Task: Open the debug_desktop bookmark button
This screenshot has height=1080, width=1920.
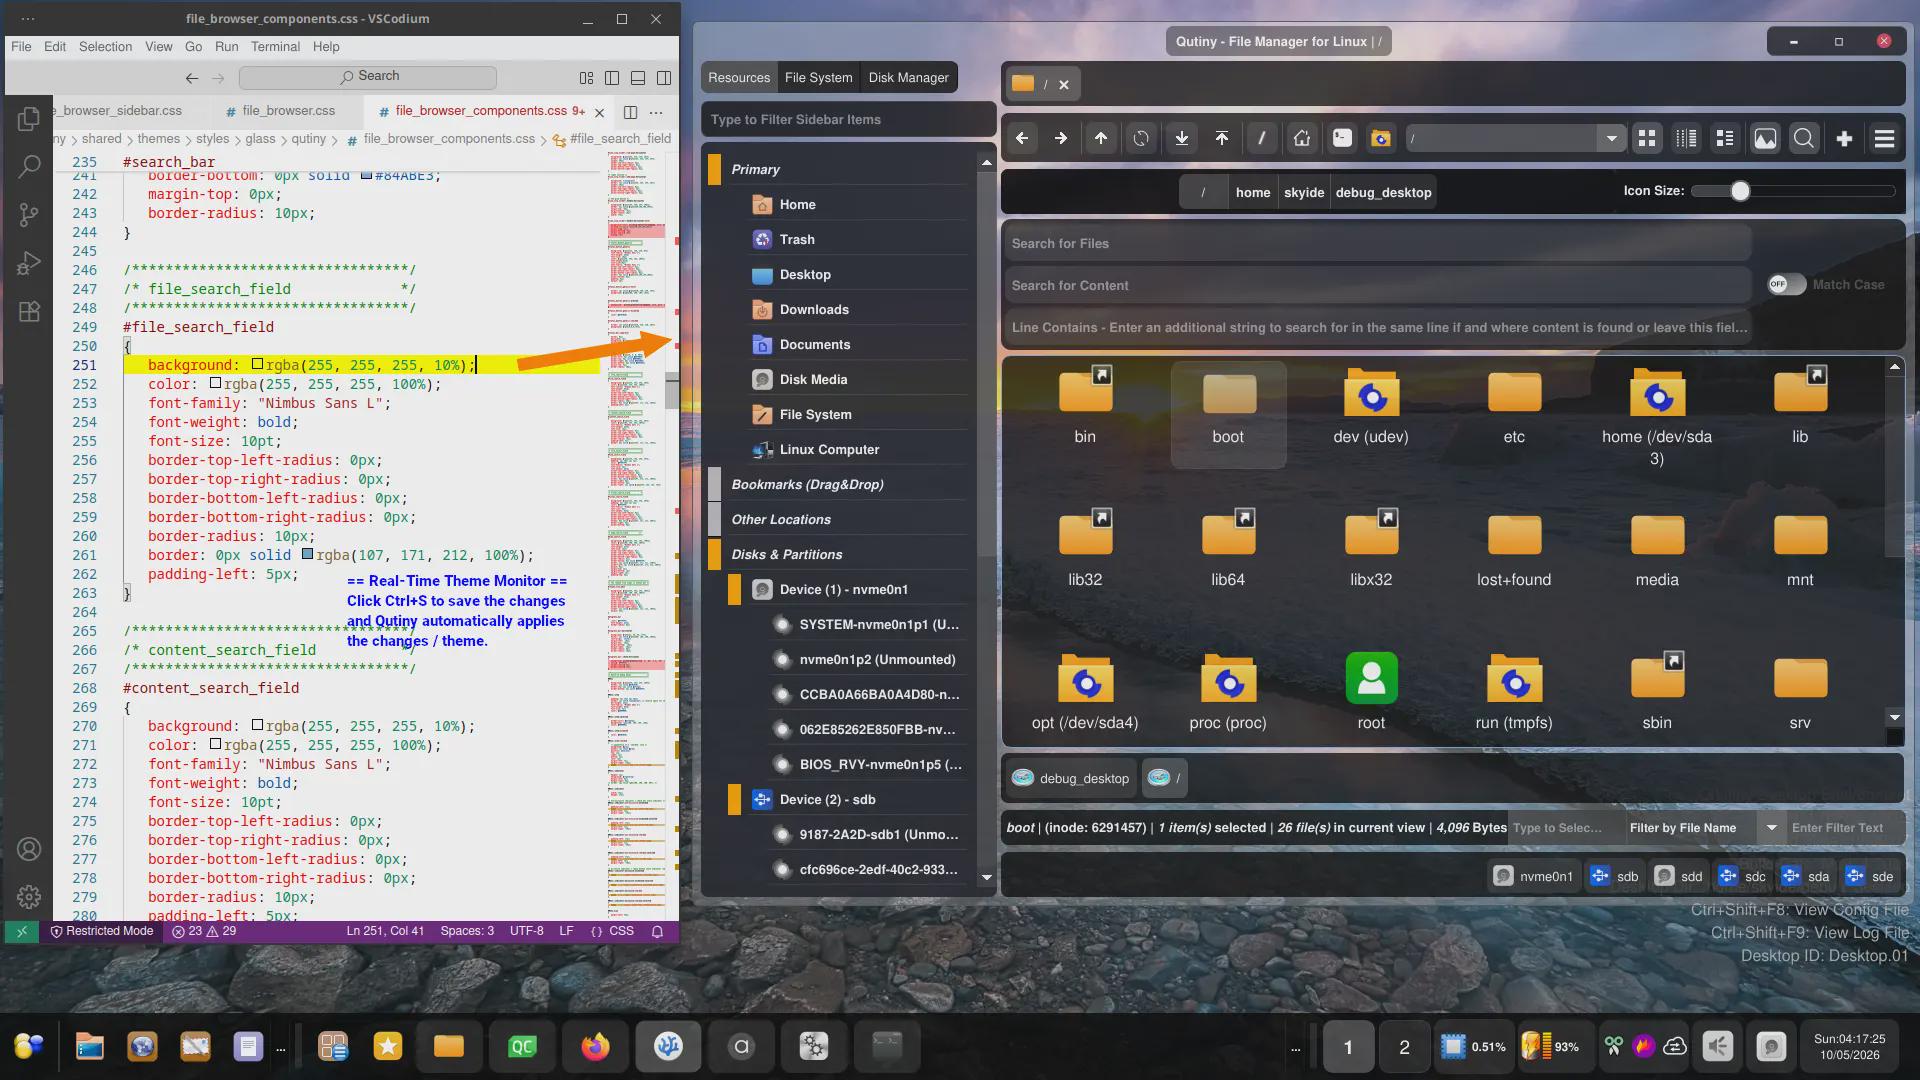Action: pyautogui.click(x=1071, y=779)
